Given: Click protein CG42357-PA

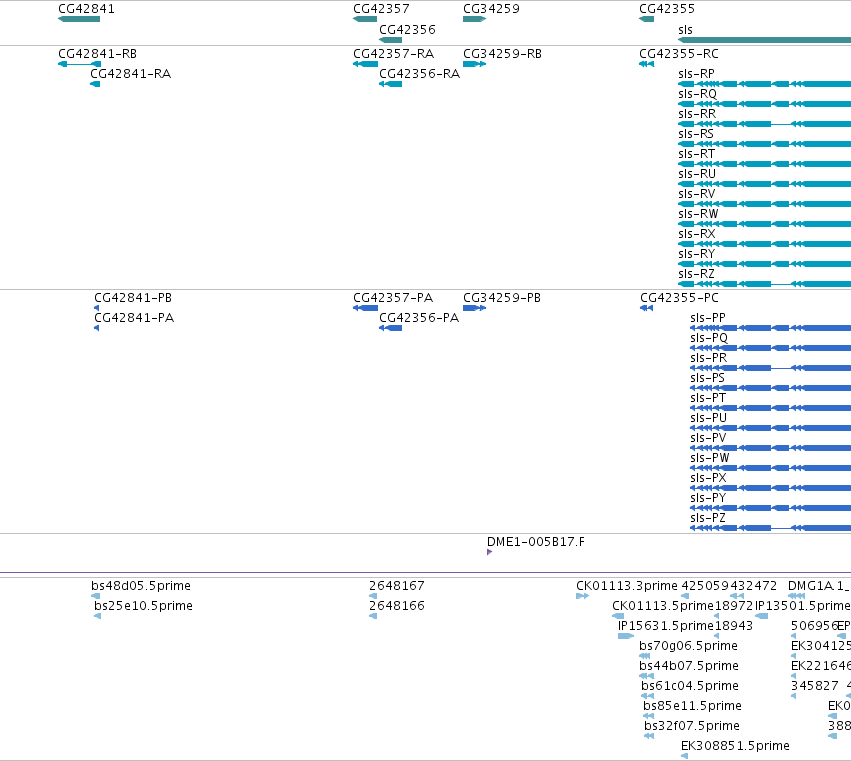Looking at the screenshot, I should point(365,308).
